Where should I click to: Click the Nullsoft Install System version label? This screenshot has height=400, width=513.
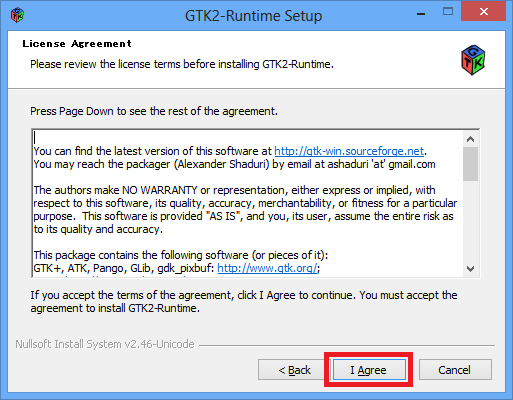pos(105,344)
